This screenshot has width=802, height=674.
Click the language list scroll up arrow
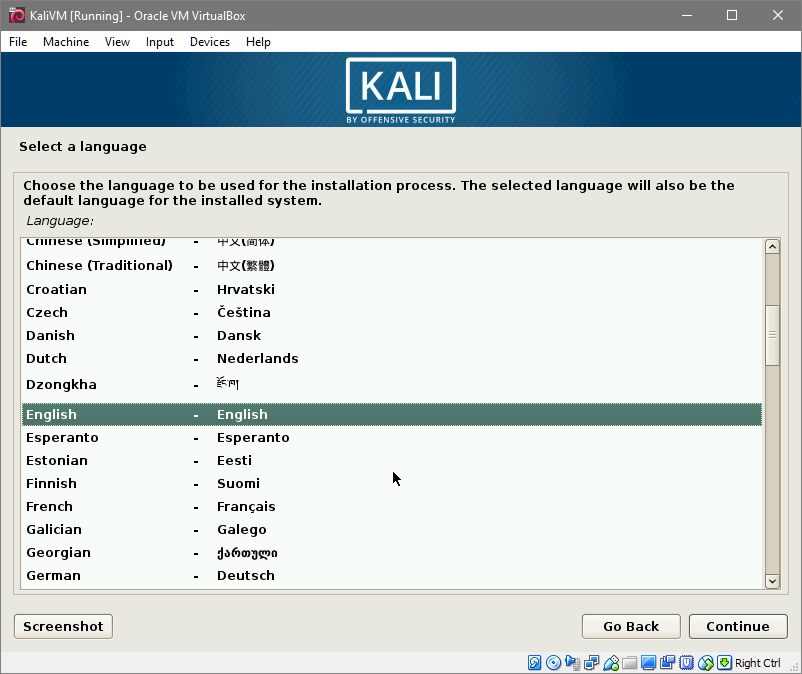[772, 247]
